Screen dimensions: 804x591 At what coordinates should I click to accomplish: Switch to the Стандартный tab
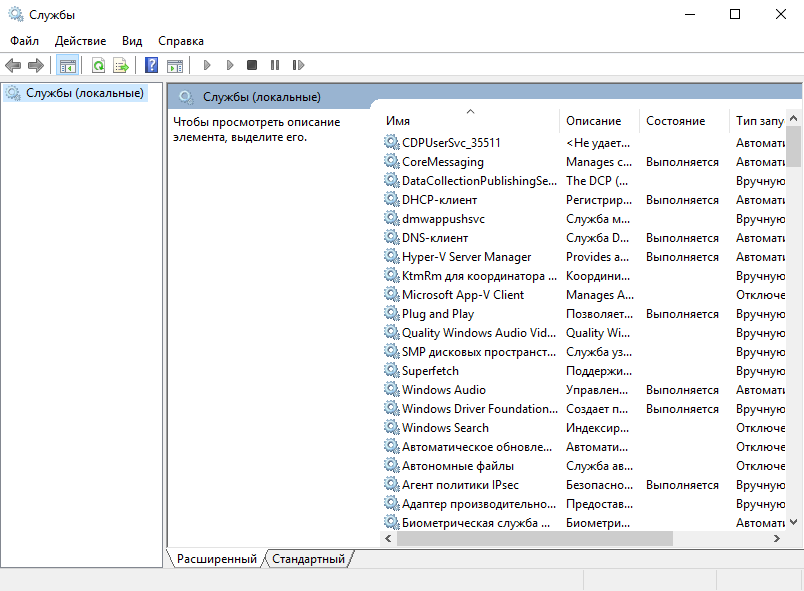click(308, 559)
